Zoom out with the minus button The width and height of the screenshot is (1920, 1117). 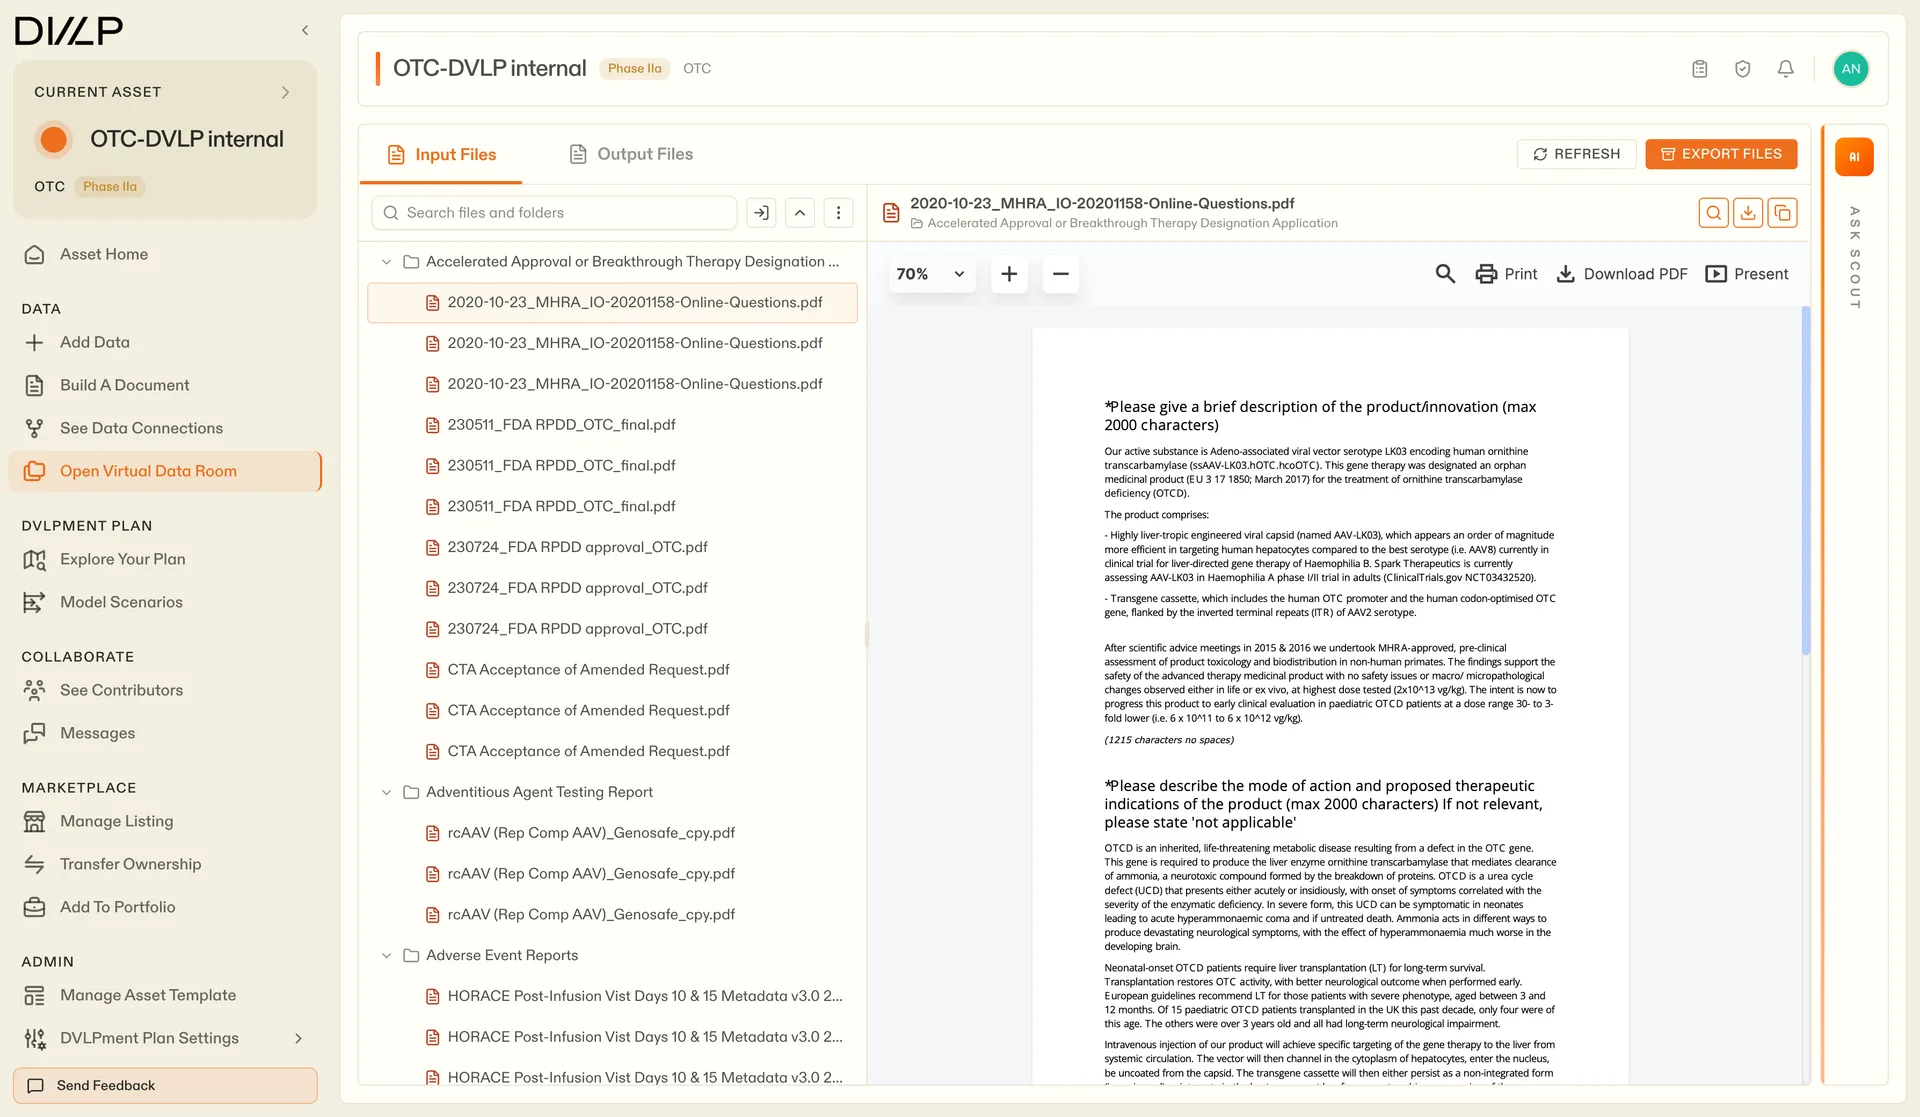1061,274
